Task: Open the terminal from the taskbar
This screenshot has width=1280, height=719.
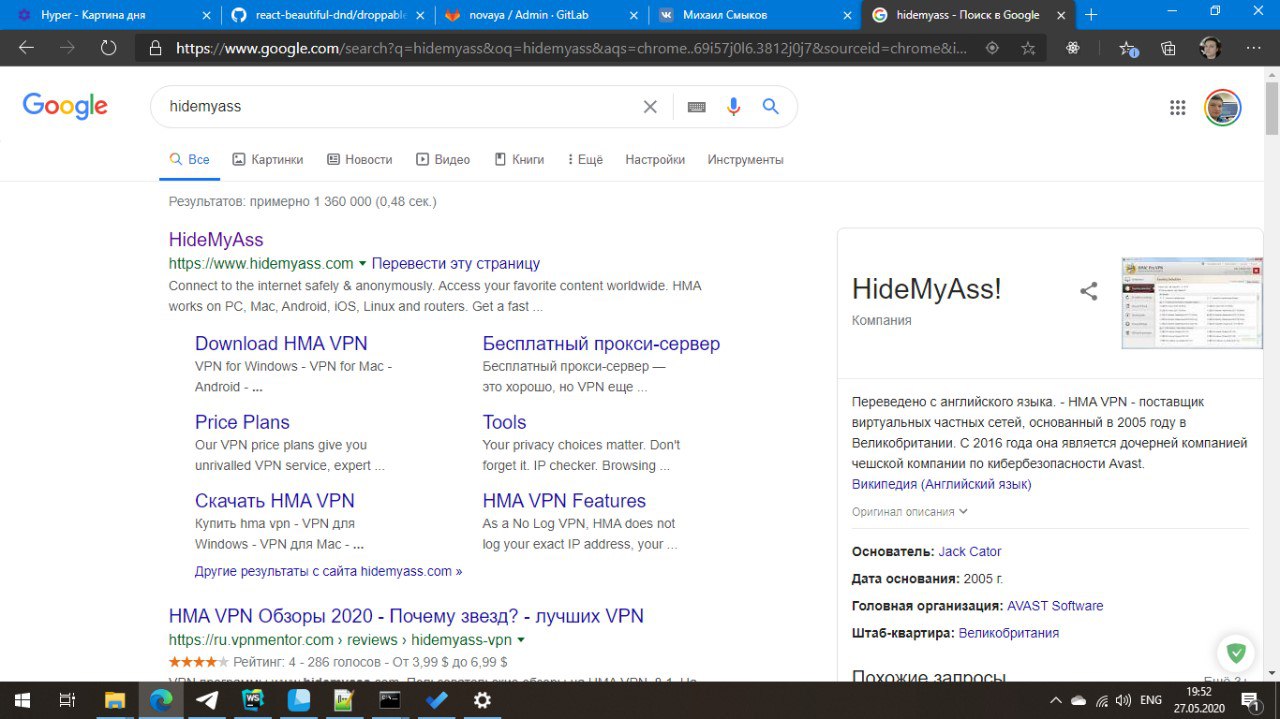Action: tap(390, 700)
